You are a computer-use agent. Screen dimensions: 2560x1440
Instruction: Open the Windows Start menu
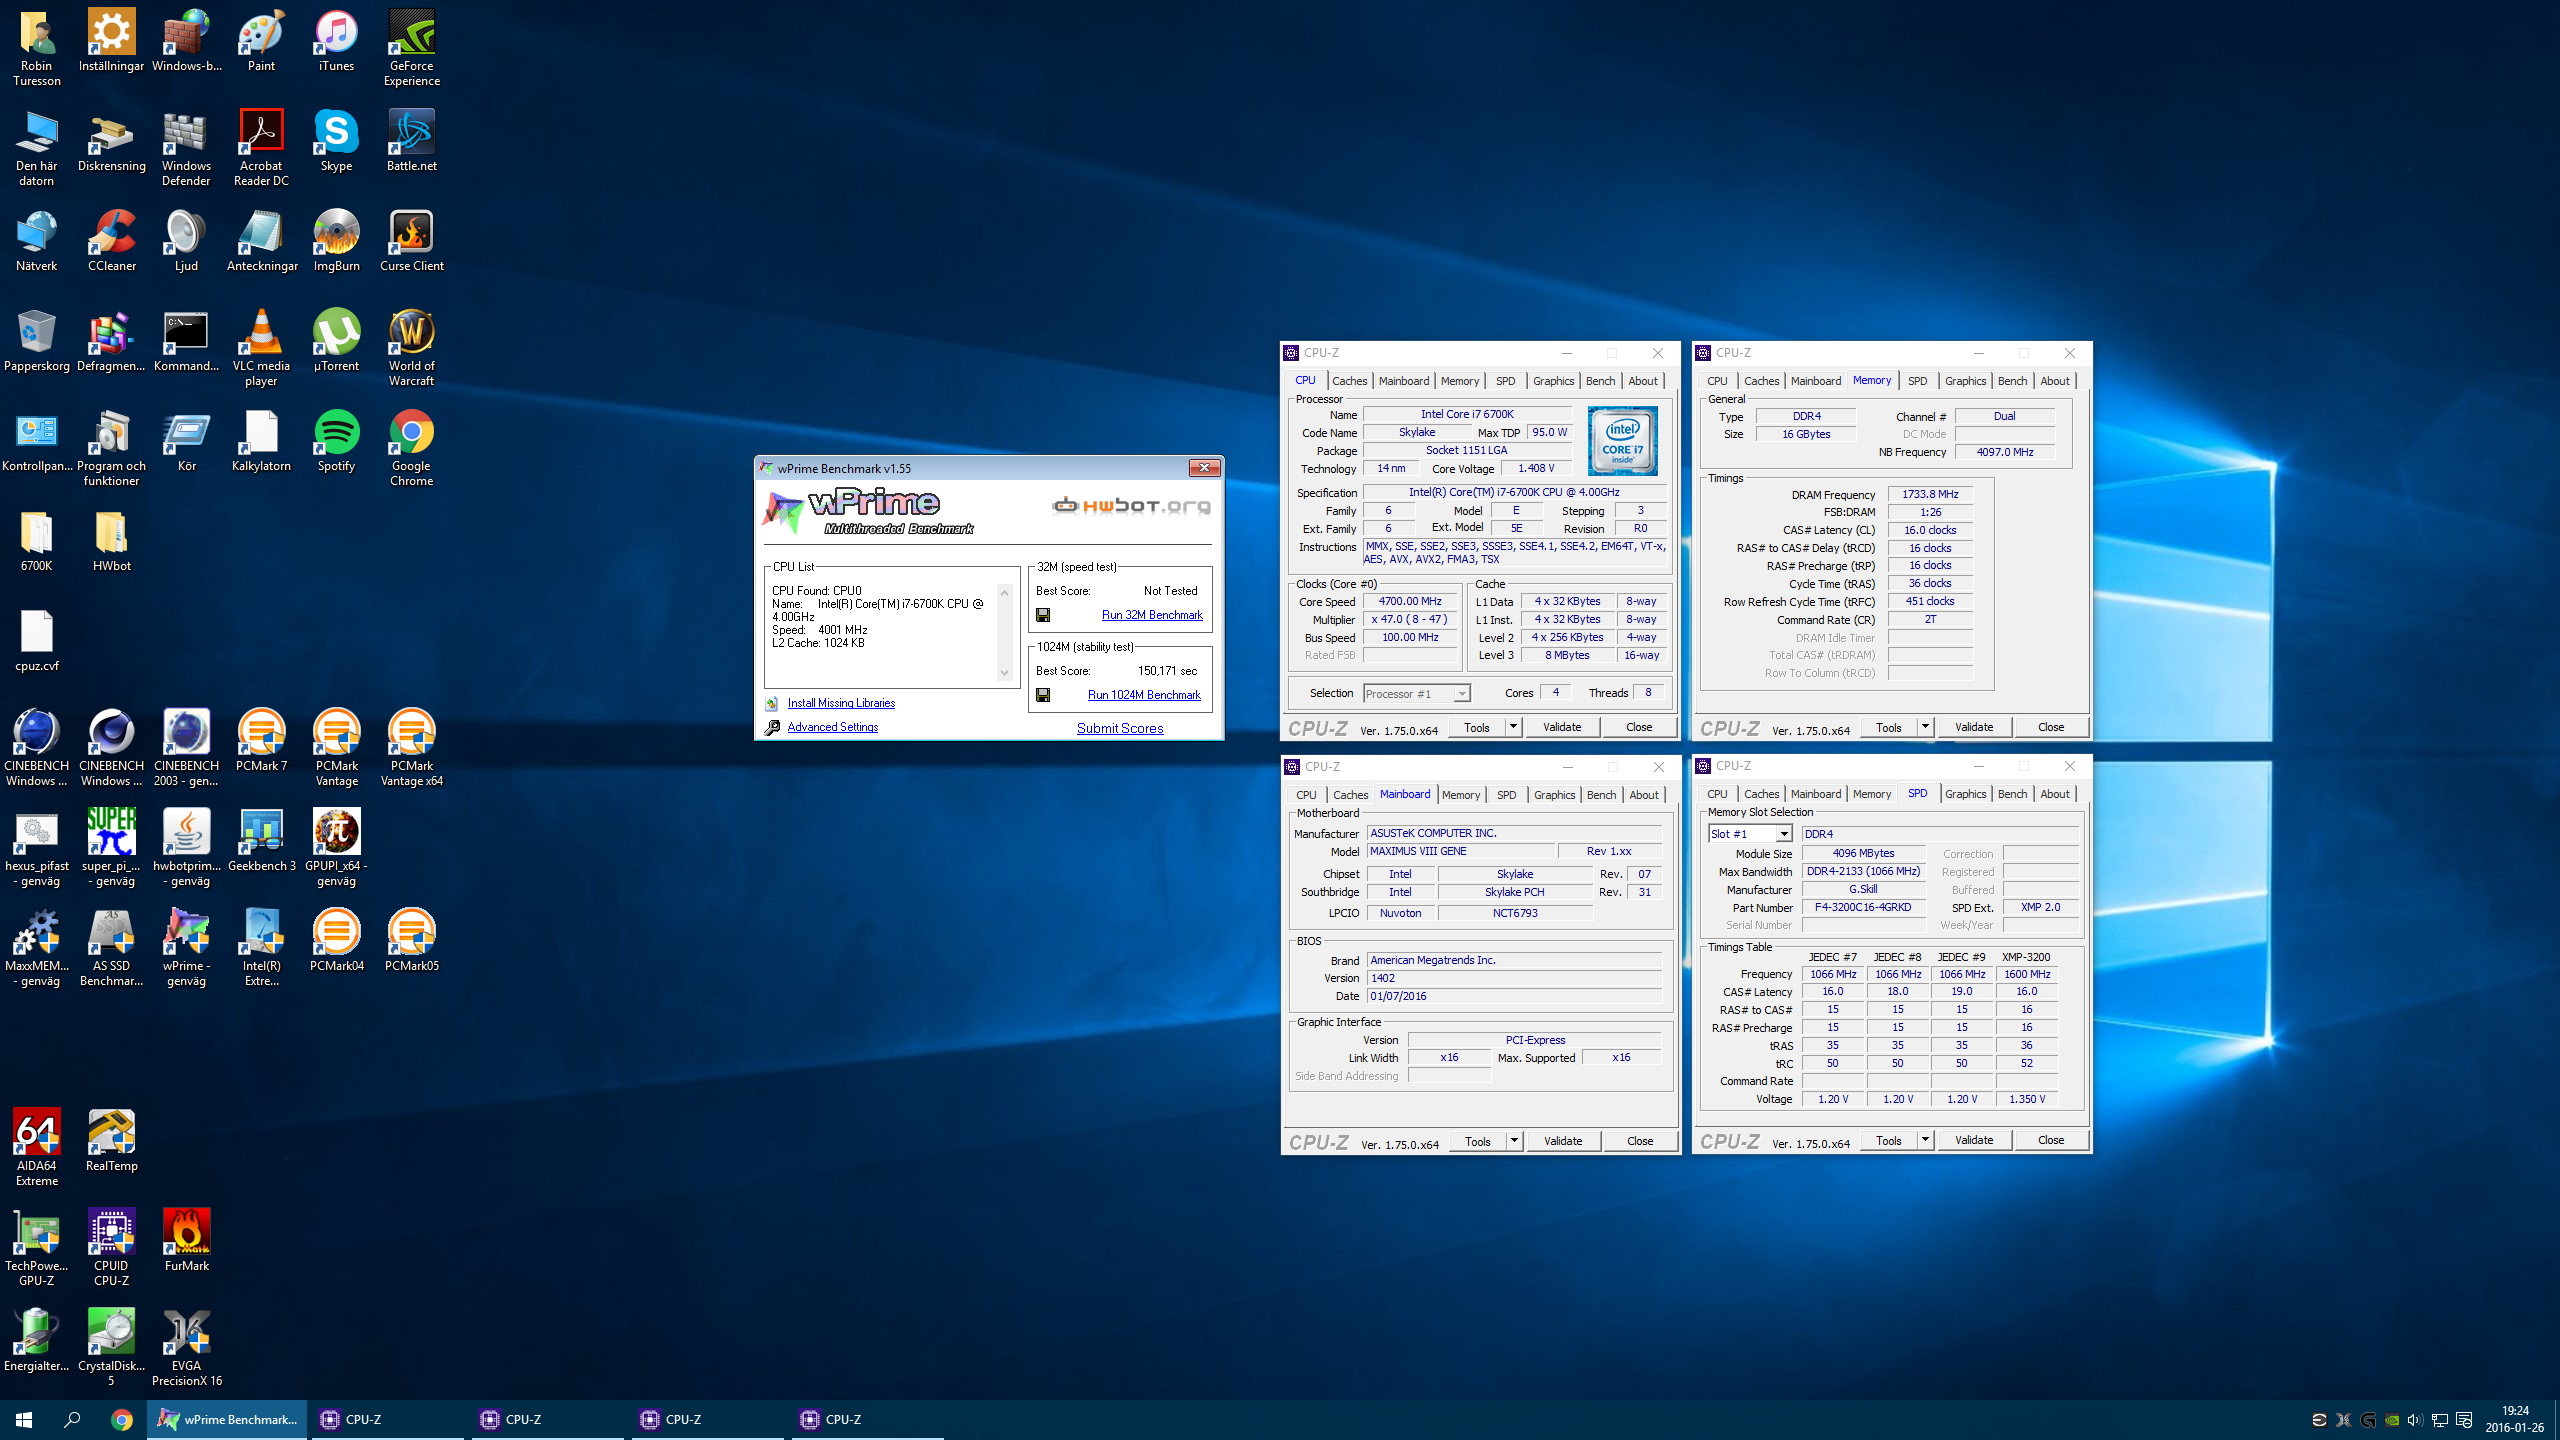point(24,1419)
